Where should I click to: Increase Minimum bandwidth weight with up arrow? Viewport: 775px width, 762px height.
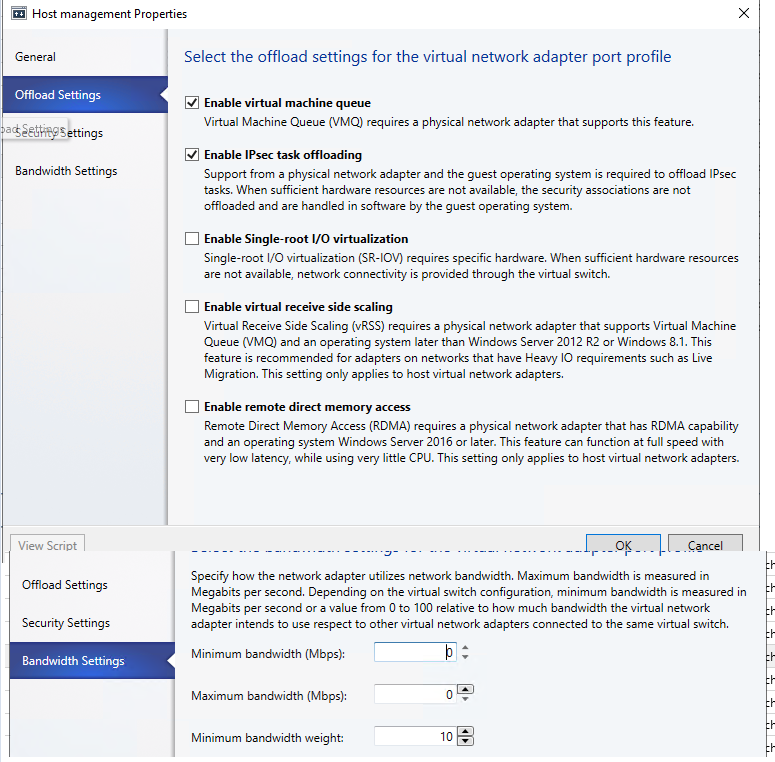pyautogui.click(x=465, y=732)
